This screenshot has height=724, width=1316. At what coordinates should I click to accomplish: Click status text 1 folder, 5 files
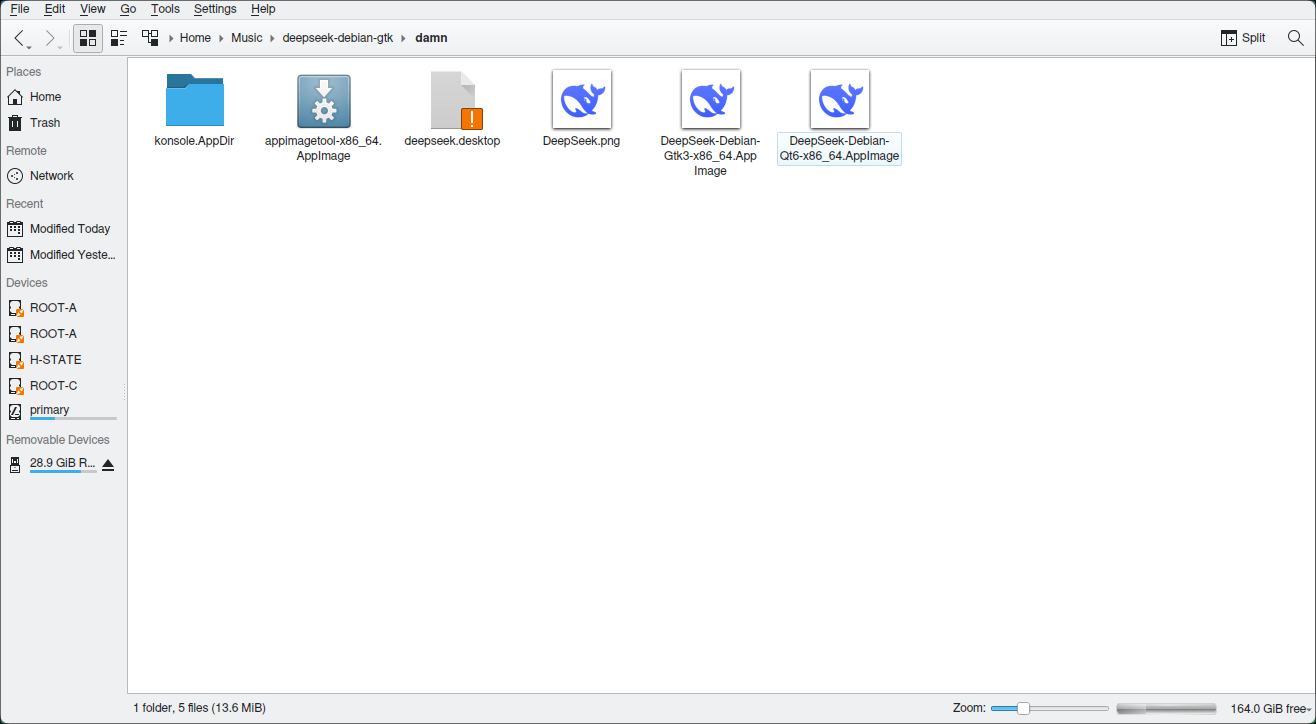pyautogui.click(x=199, y=708)
